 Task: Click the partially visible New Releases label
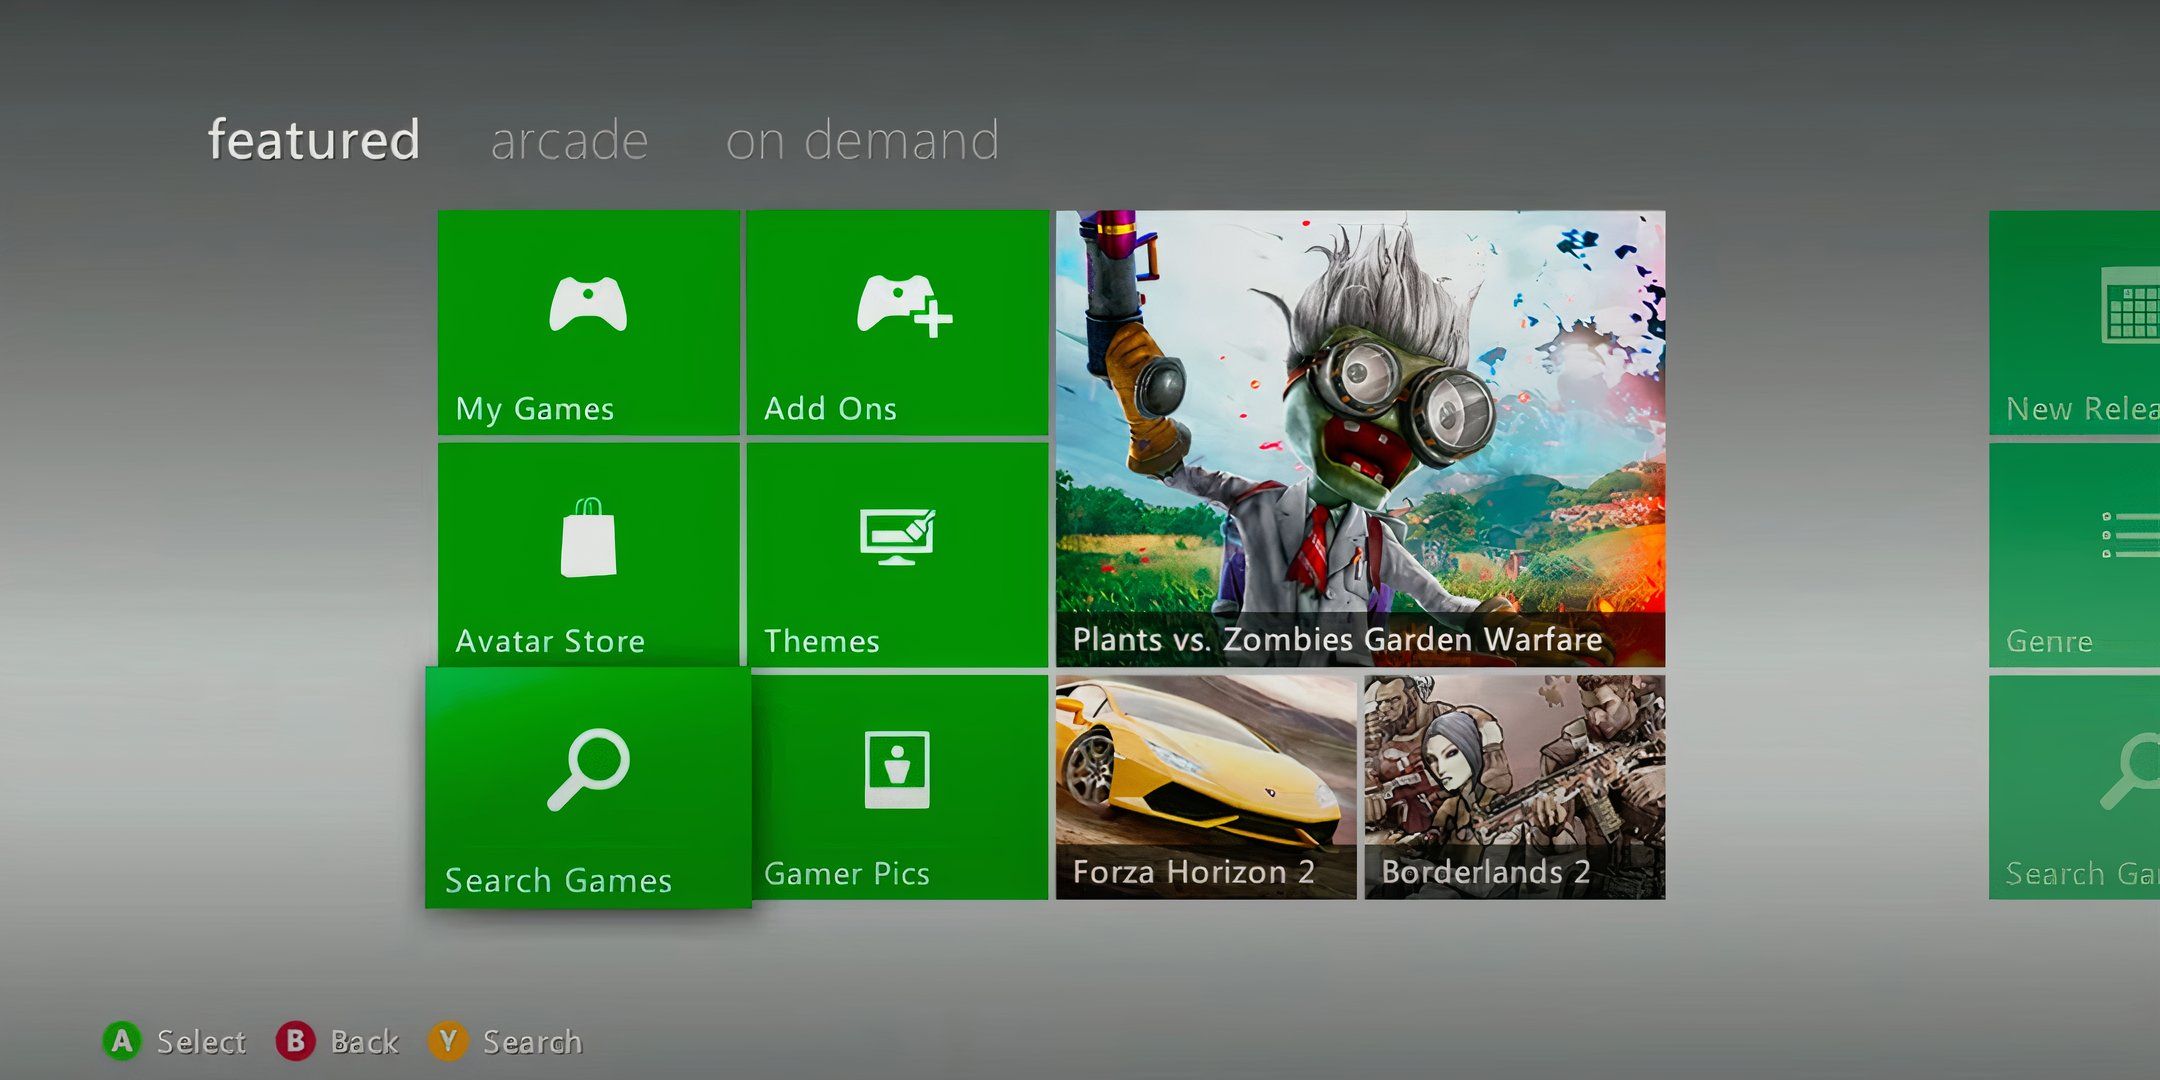(2083, 409)
